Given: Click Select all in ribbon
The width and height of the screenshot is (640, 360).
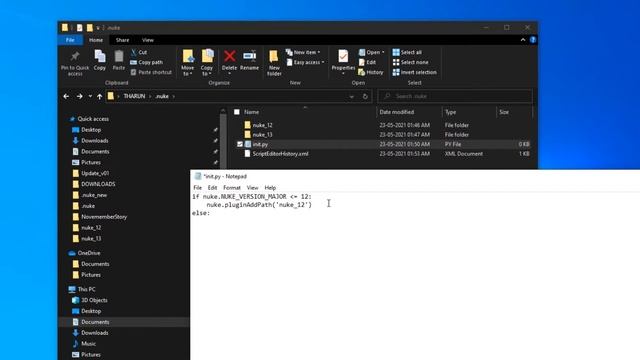Looking at the screenshot, I should (x=407, y=52).
